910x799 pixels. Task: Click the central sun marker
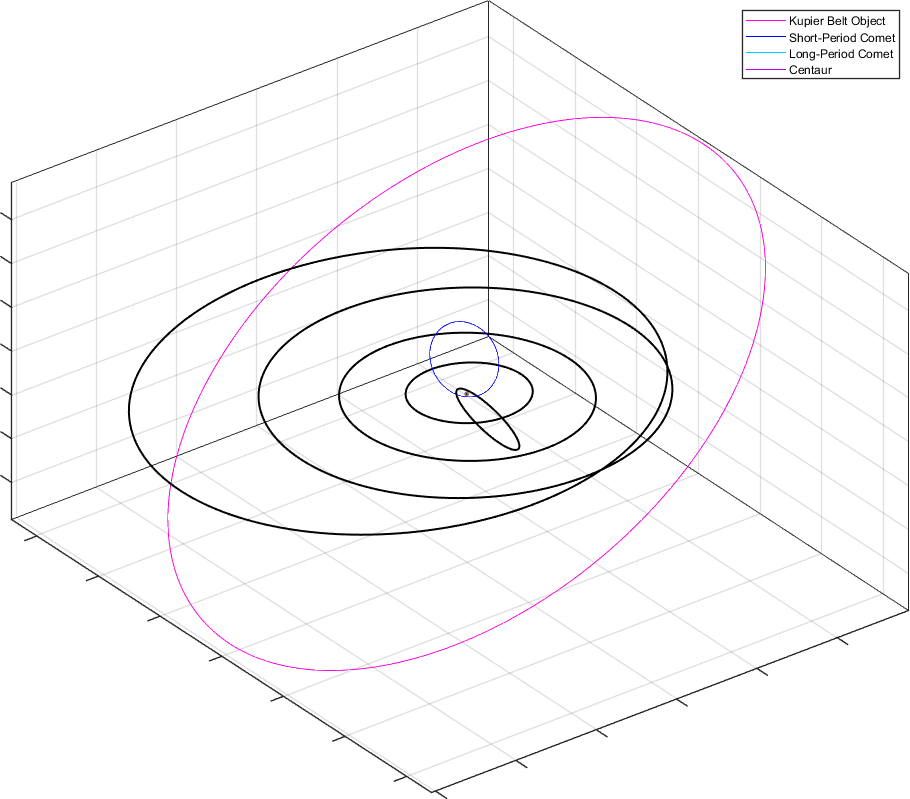(x=466, y=394)
